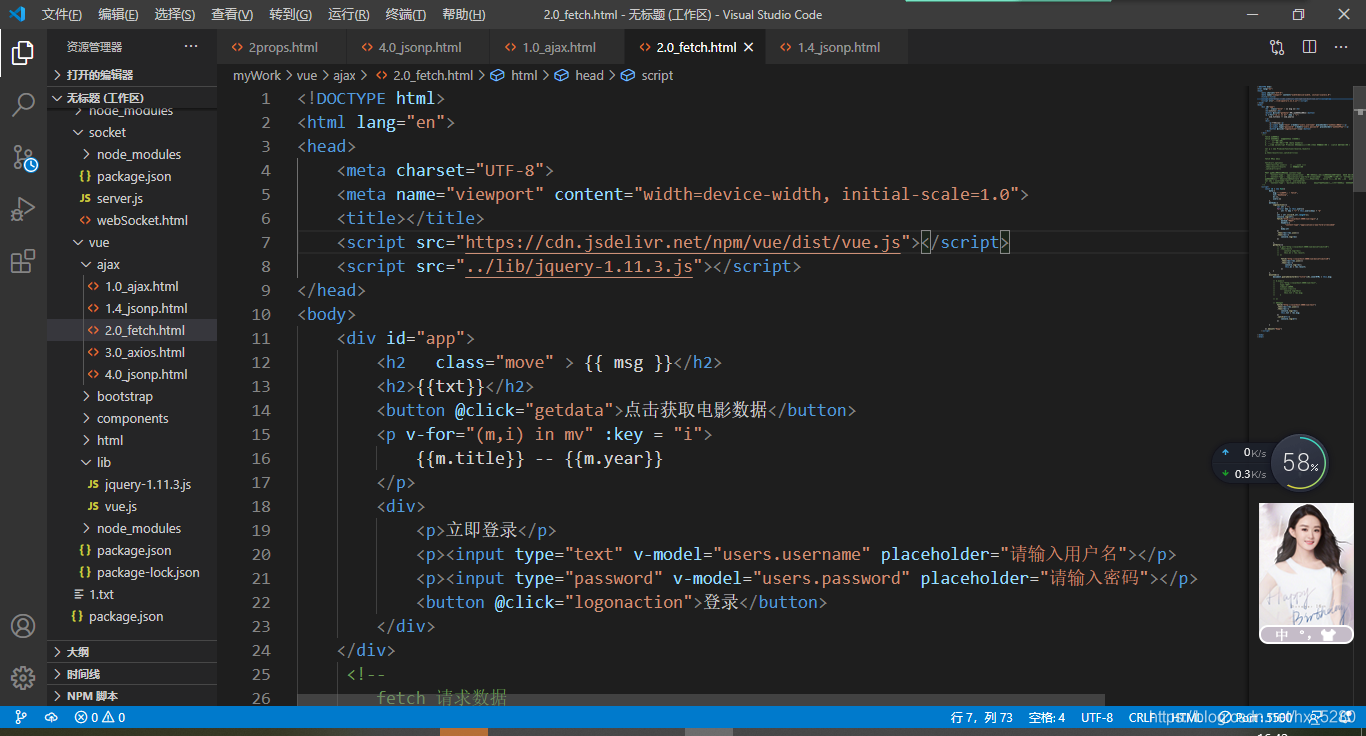Open the Extensions view
Image resolution: width=1366 pixels, height=736 pixels.
click(x=23, y=261)
